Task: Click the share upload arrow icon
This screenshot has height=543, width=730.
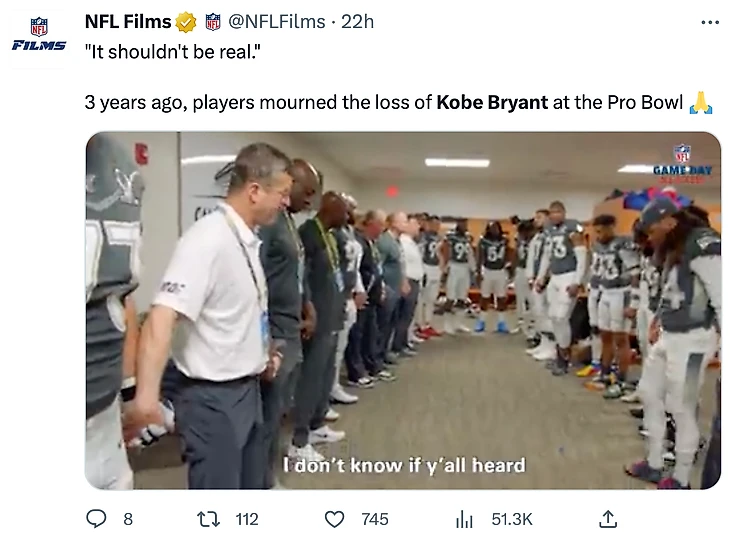Action: coord(607,518)
